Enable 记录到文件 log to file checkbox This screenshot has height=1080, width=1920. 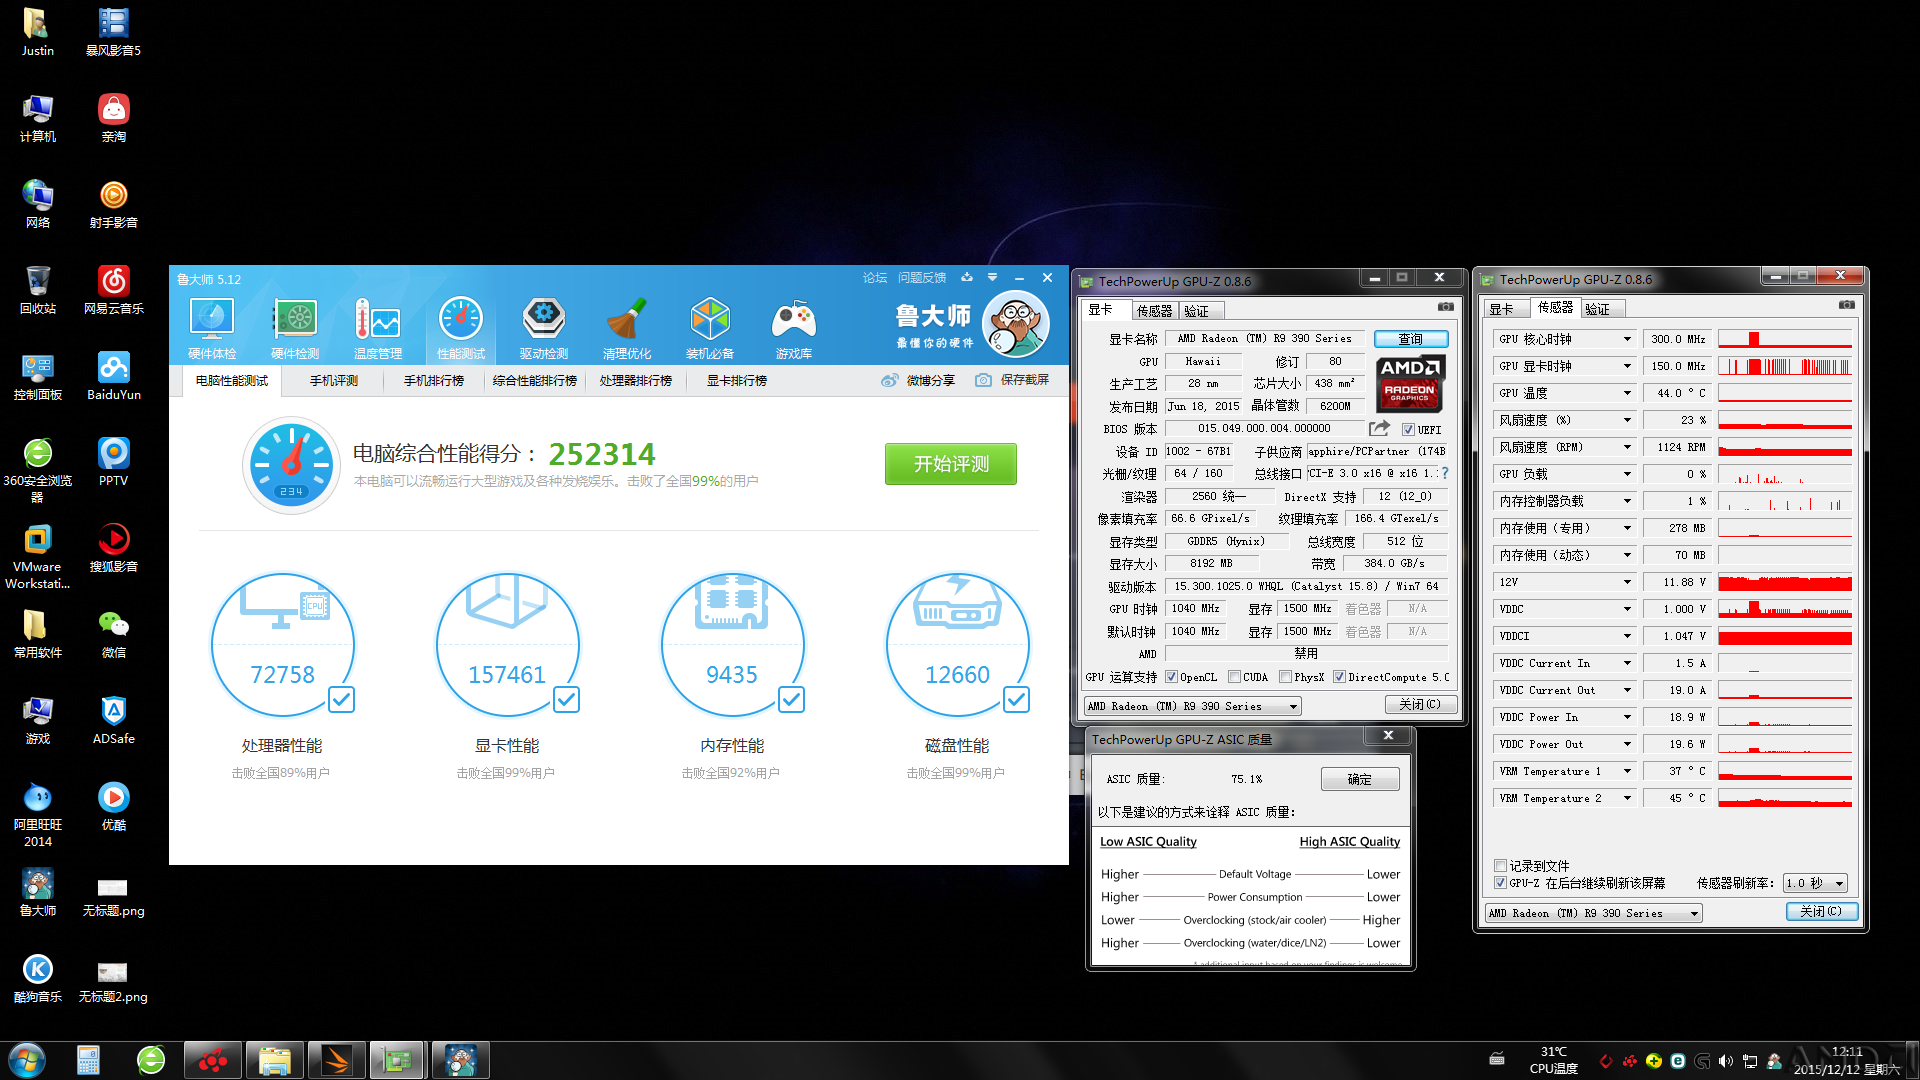1500,866
